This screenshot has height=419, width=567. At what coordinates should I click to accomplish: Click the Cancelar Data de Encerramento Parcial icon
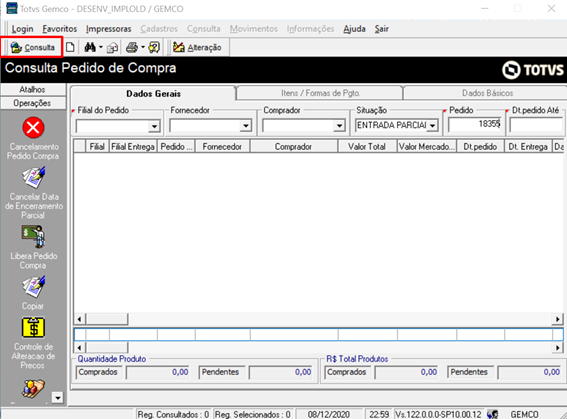point(34,178)
